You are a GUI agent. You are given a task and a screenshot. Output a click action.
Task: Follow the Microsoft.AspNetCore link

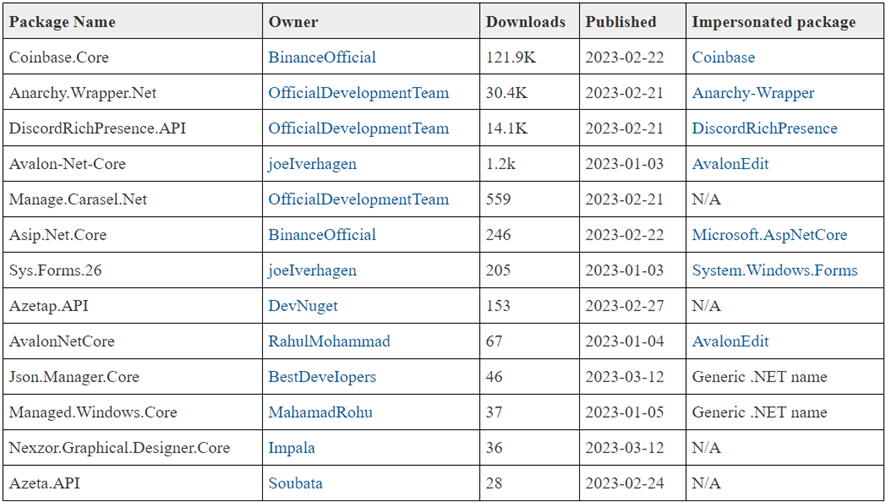click(x=769, y=235)
